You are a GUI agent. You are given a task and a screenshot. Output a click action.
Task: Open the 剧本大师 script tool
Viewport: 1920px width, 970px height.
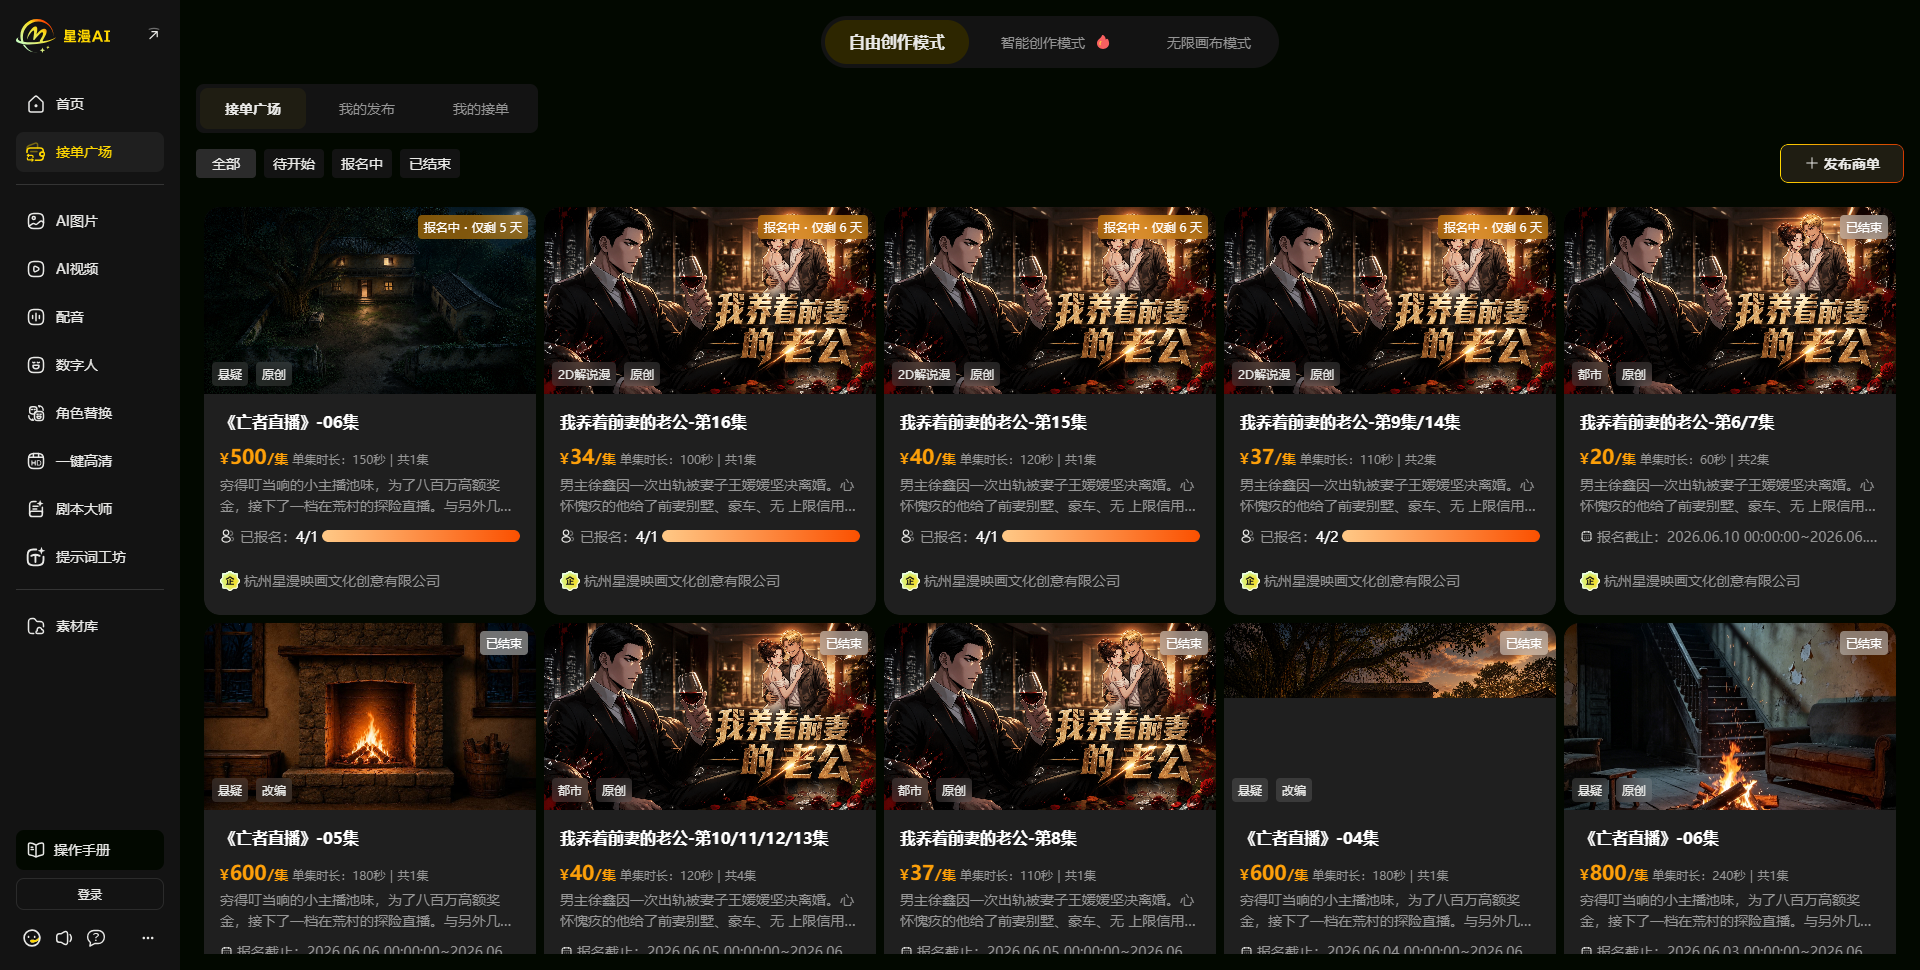click(90, 509)
